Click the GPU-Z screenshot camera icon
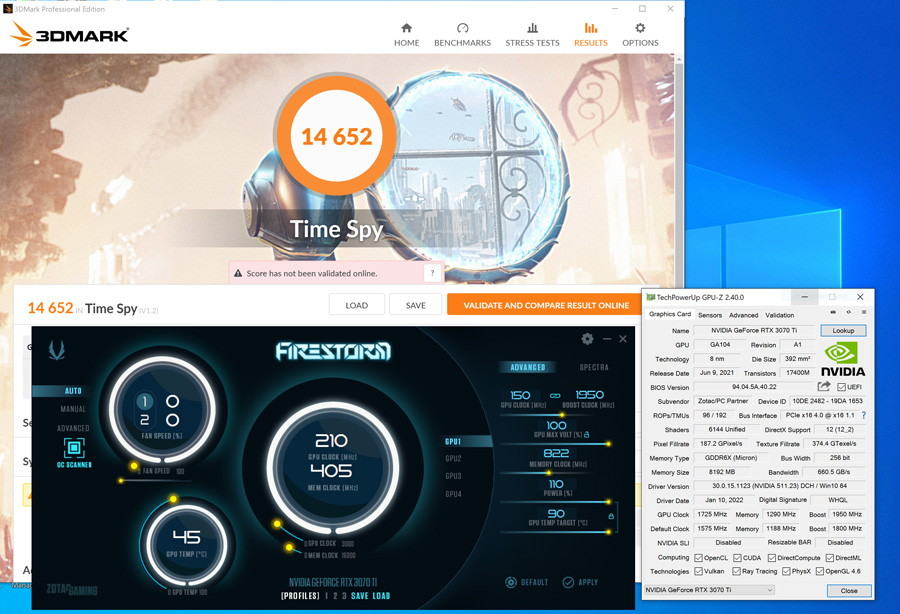 pos(833,312)
